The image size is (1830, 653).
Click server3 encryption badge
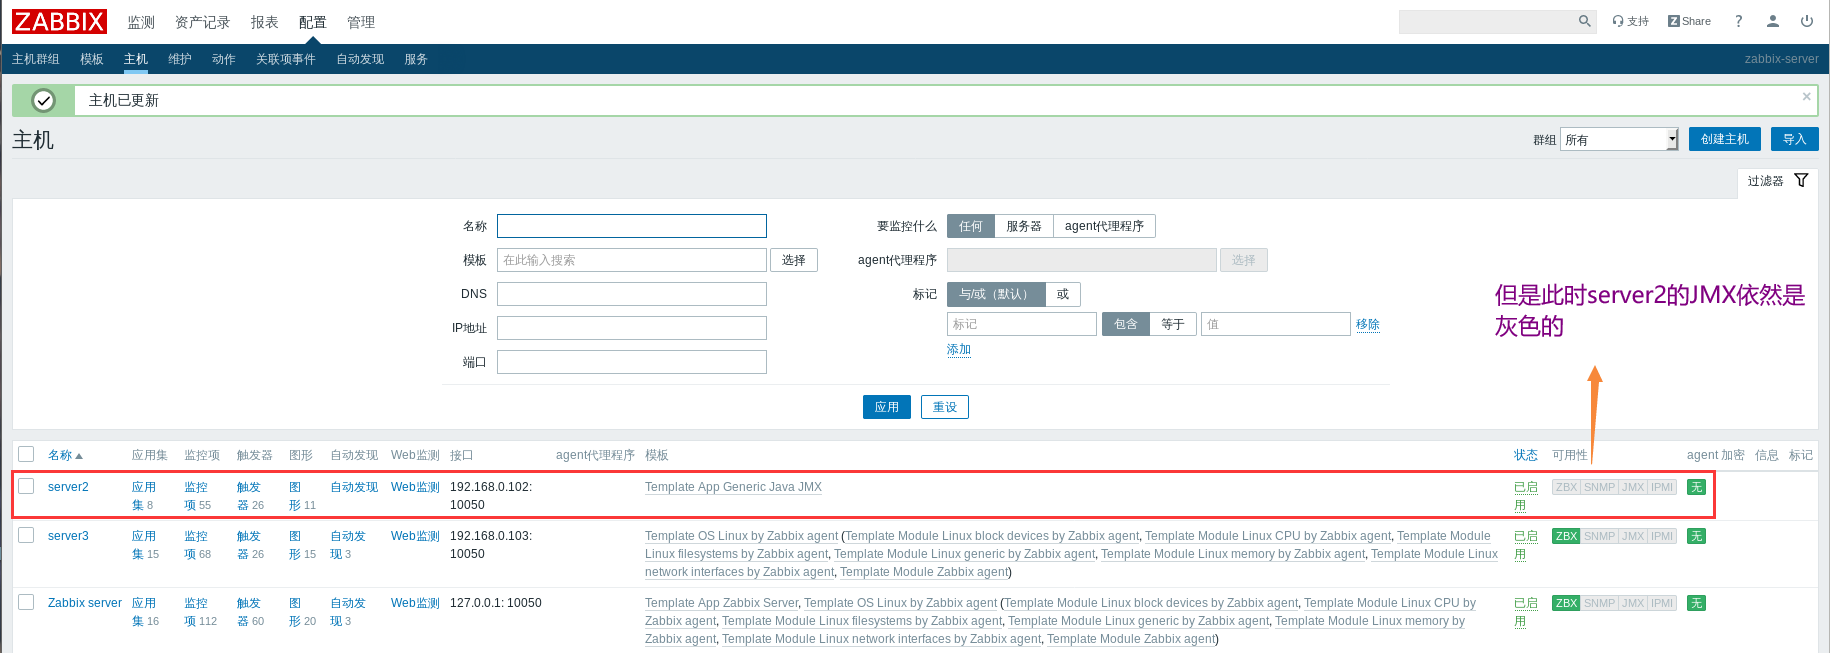coord(1696,536)
